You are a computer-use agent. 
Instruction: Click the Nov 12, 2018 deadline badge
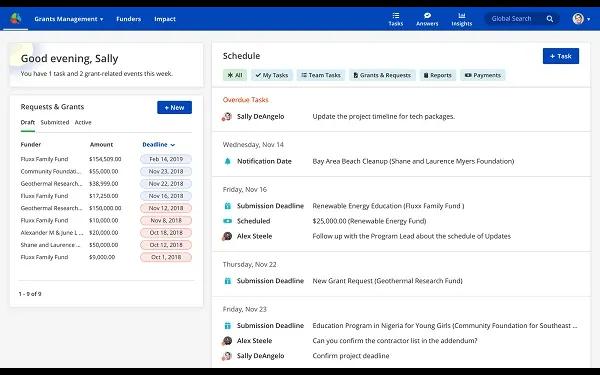[x=166, y=208]
